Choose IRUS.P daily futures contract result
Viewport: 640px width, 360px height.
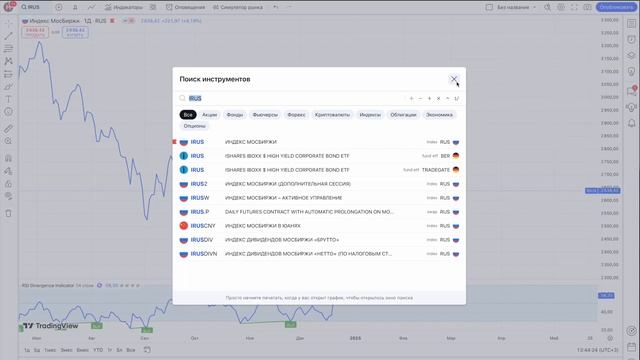pos(319,212)
